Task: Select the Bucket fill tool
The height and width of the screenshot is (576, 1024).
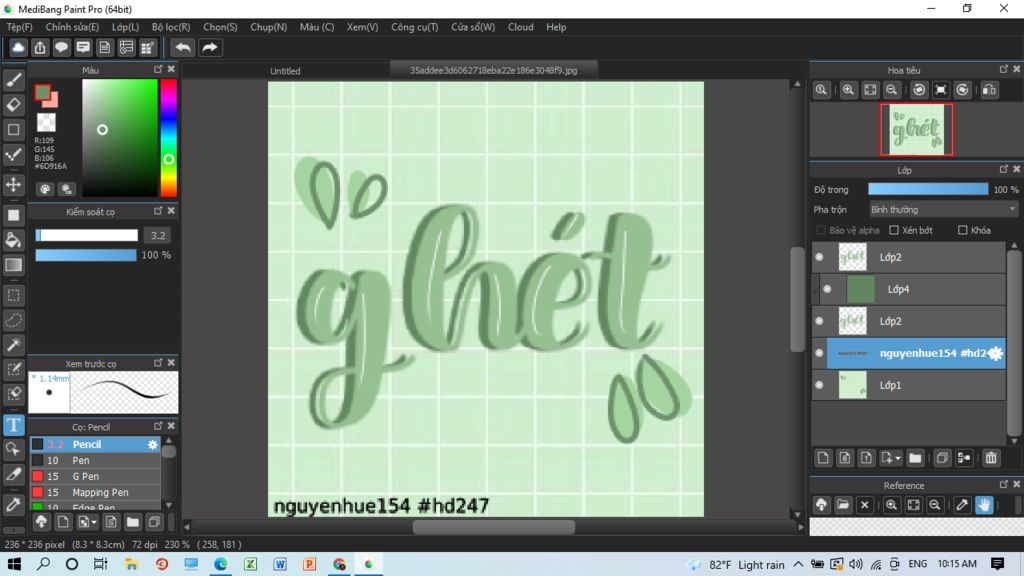Action: [x=13, y=240]
